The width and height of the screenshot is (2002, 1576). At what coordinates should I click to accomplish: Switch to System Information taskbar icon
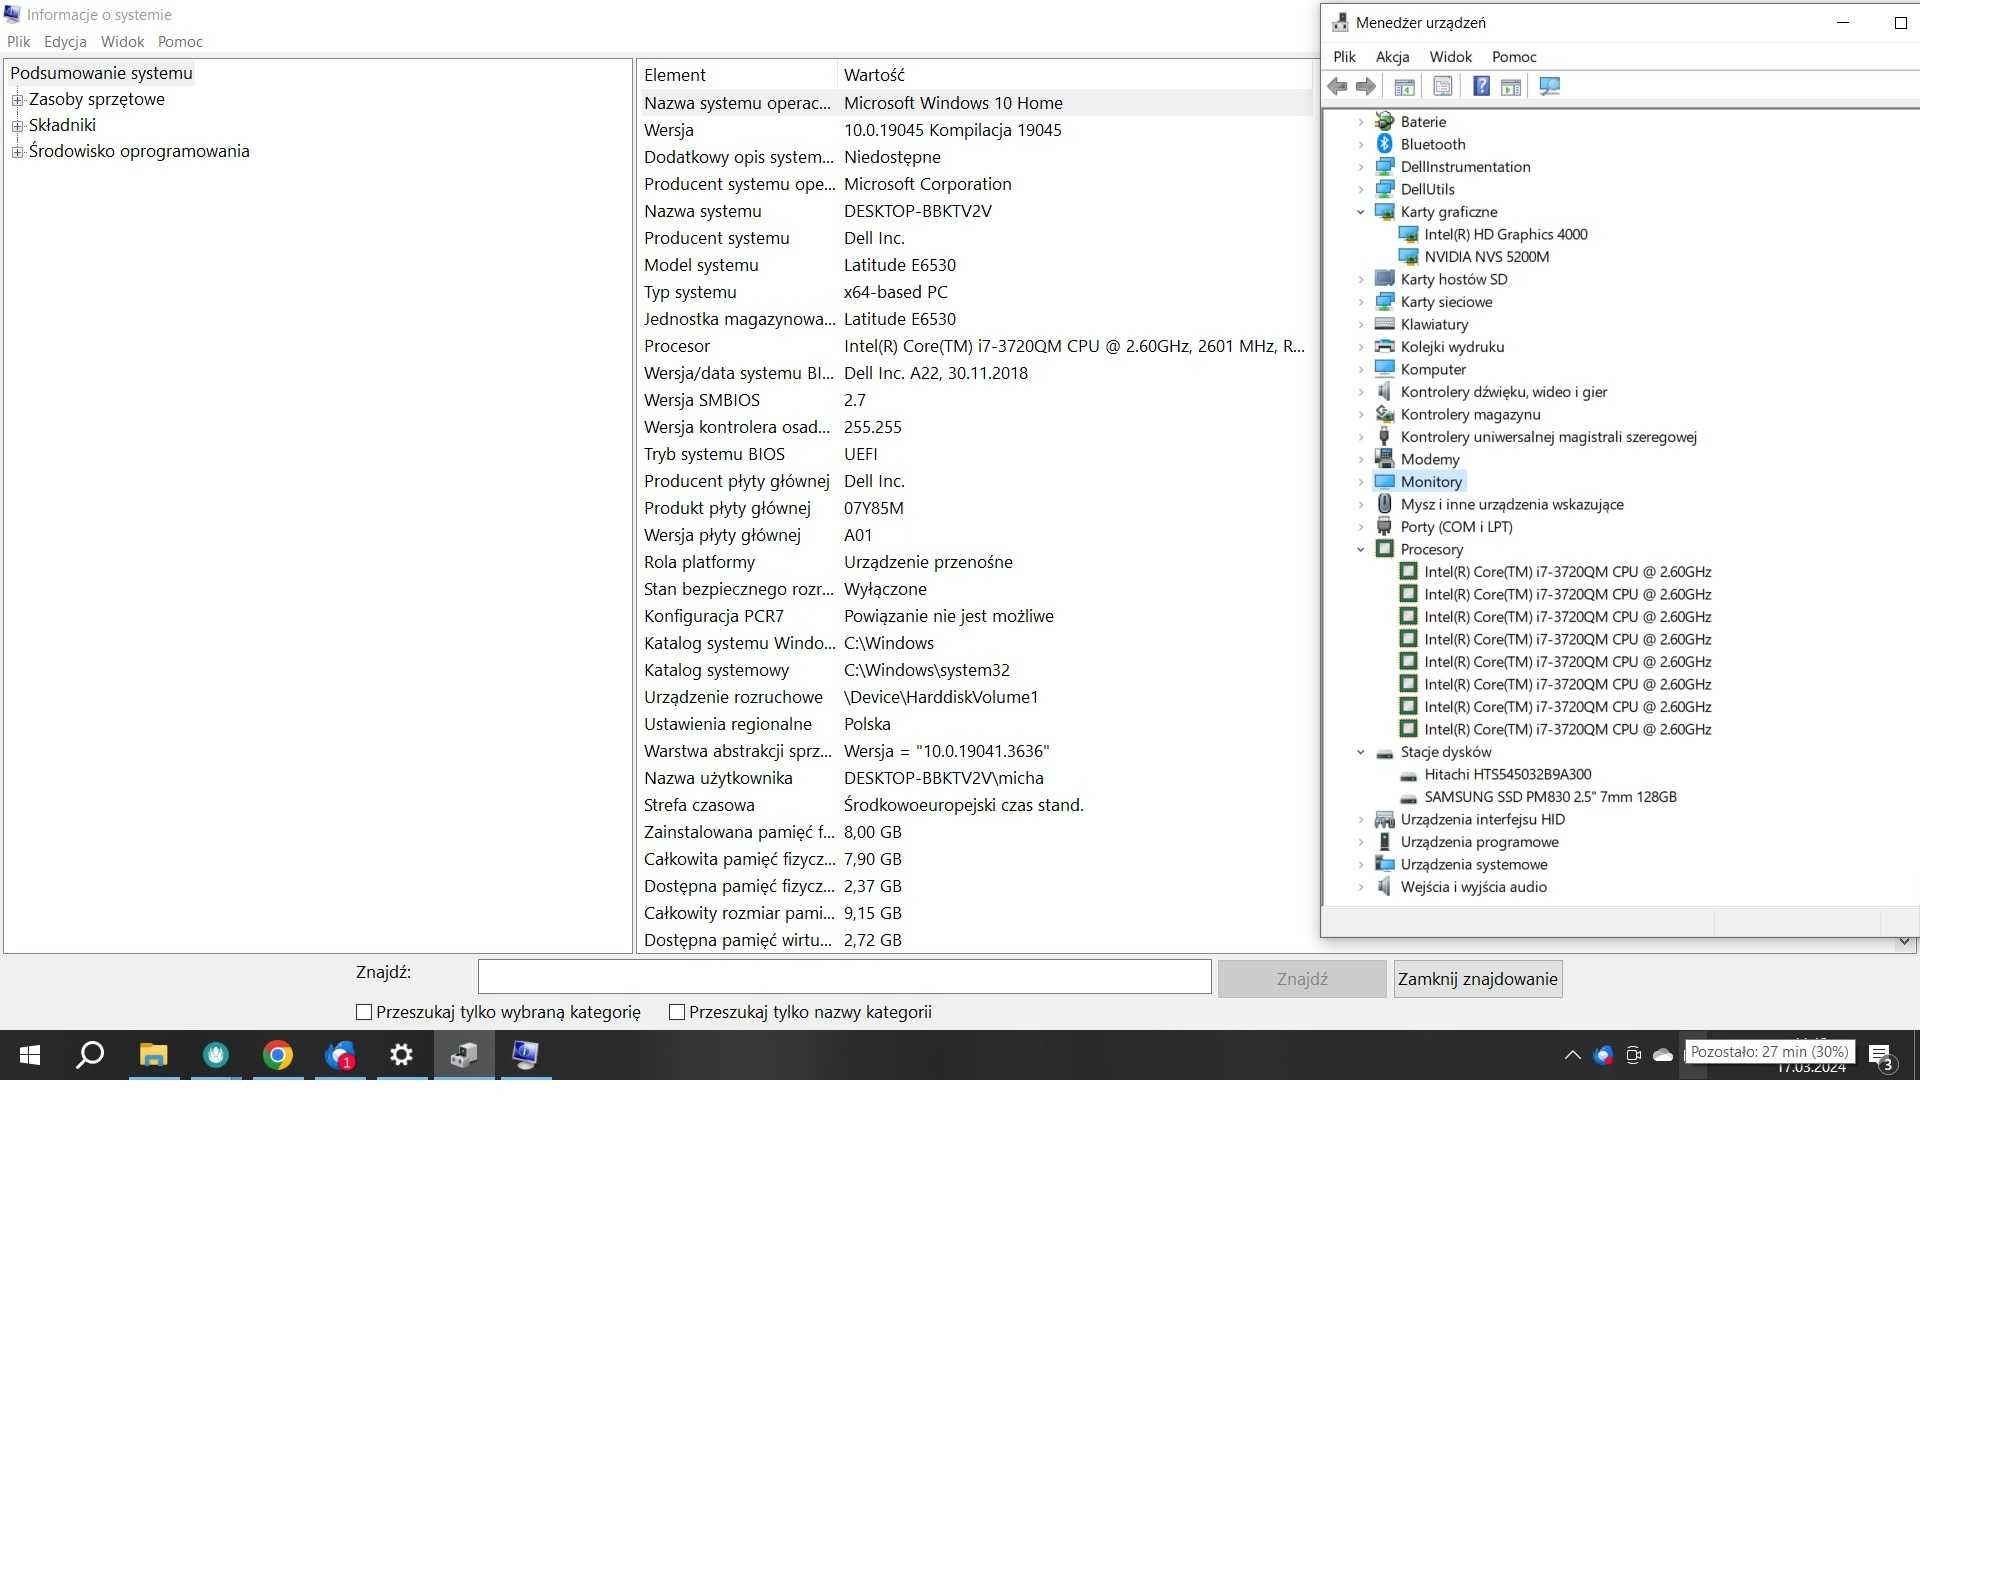[525, 1055]
